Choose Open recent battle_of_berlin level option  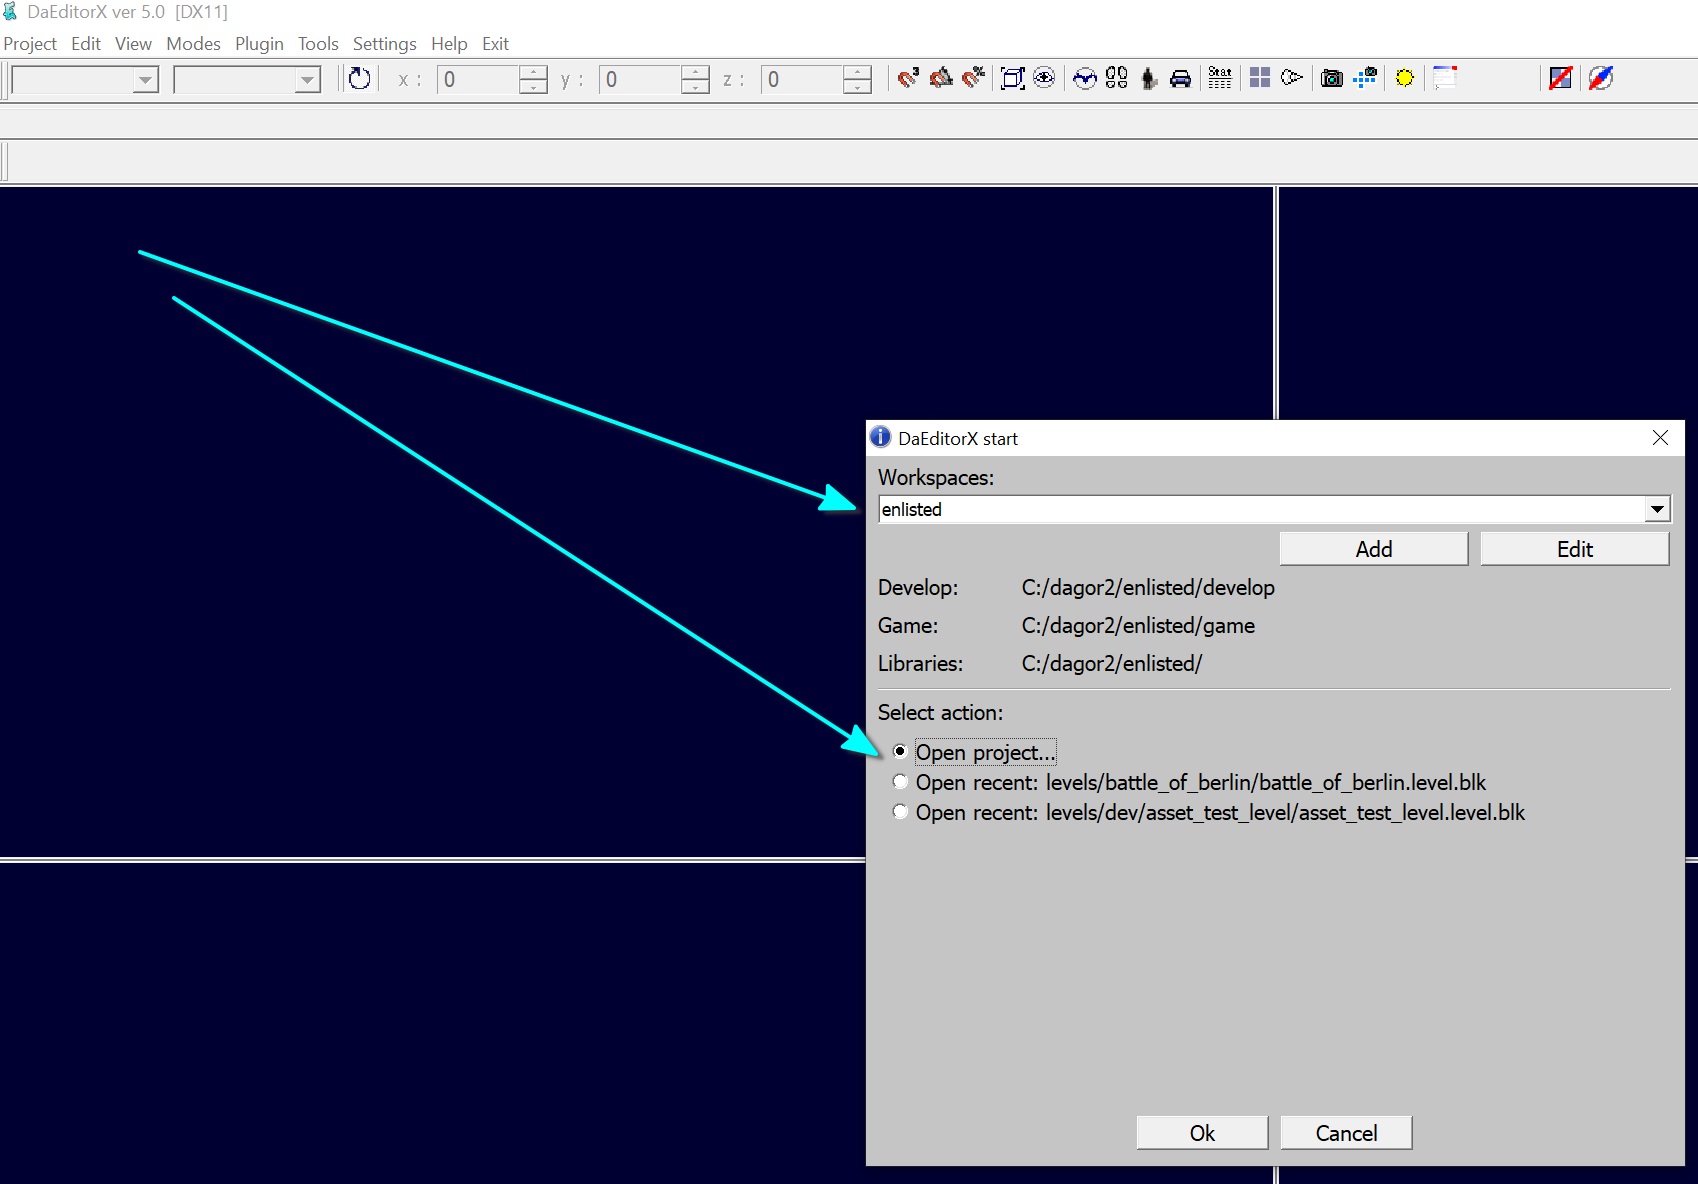click(900, 782)
